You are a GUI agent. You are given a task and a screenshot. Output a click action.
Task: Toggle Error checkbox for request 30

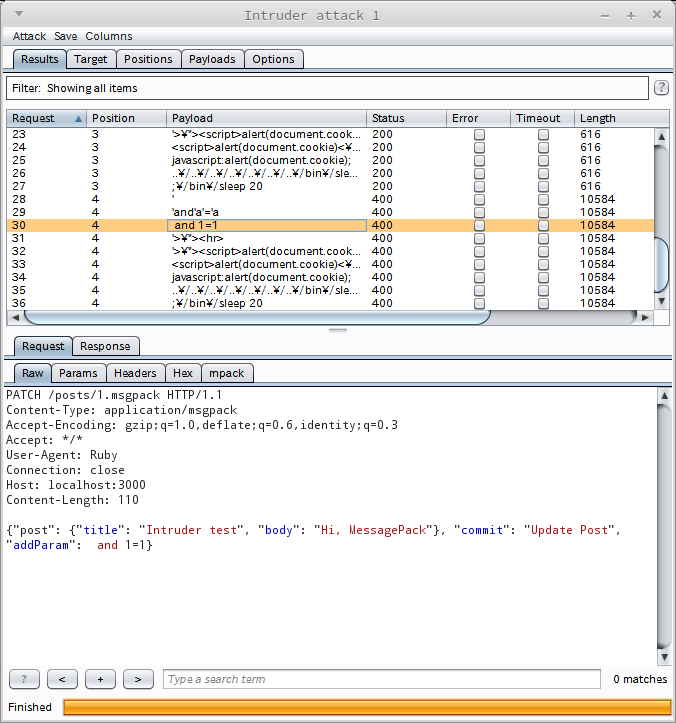[x=479, y=225]
